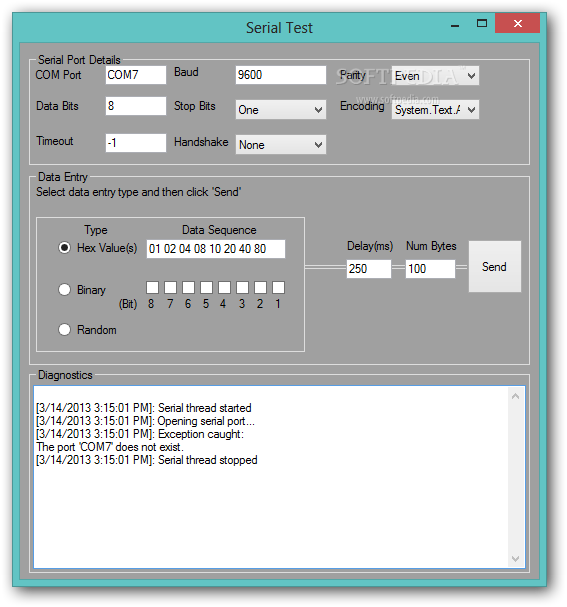Click 'Serial thread stopped' log line
The height and width of the screenshot is (607, 567).
point(147,460)
